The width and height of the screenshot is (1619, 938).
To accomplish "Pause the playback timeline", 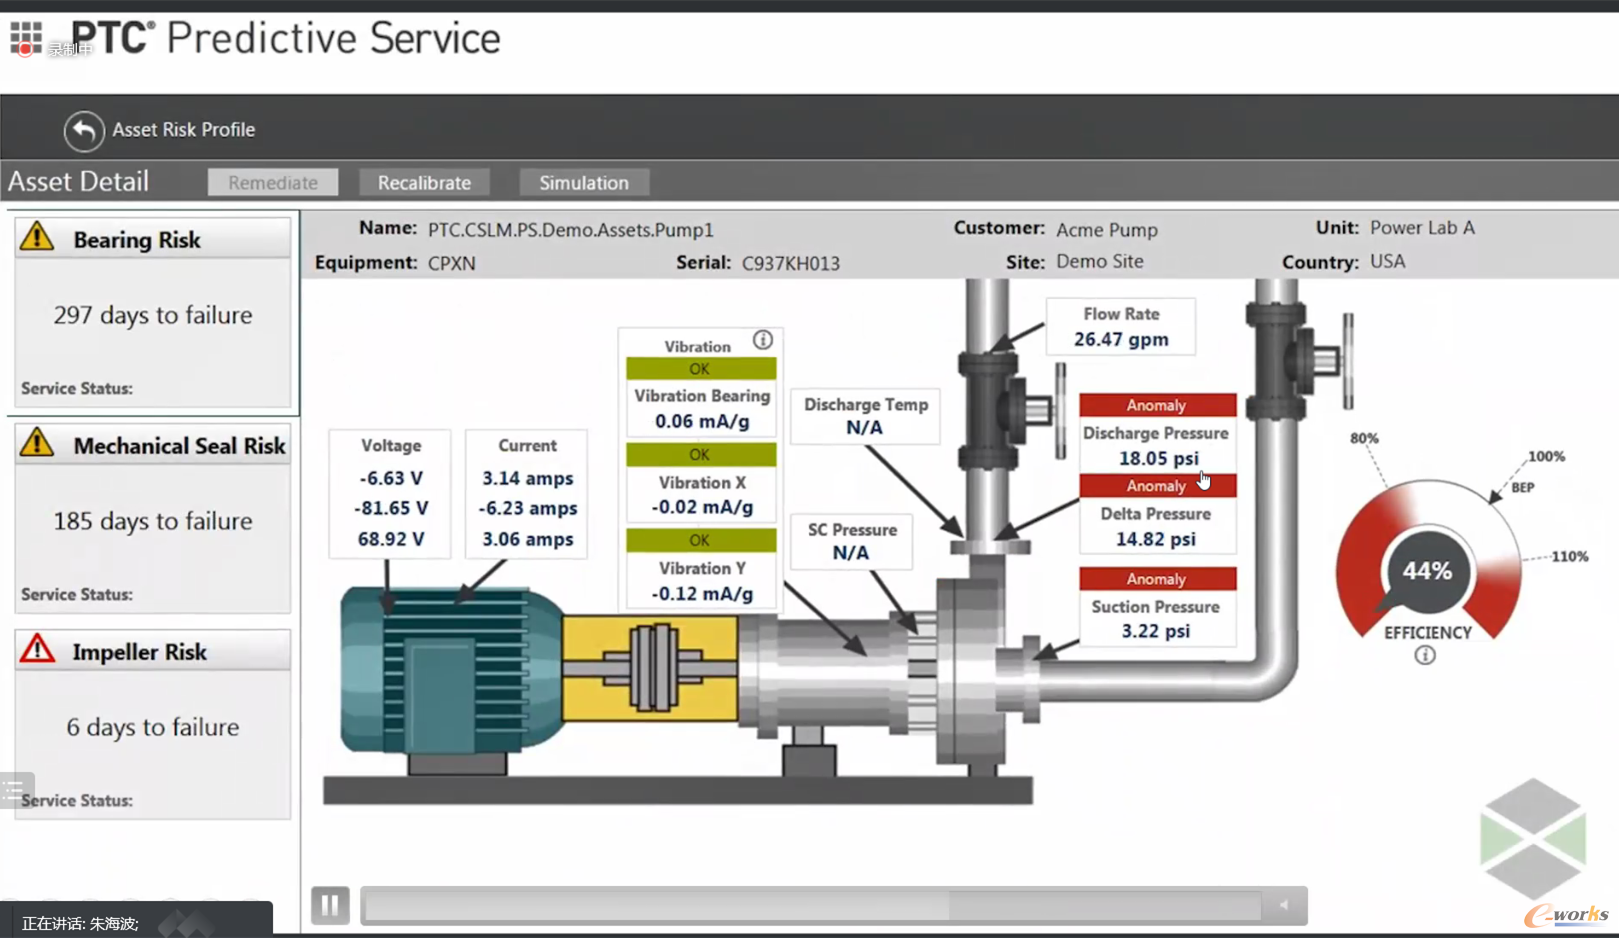I will tap(330, 905).
